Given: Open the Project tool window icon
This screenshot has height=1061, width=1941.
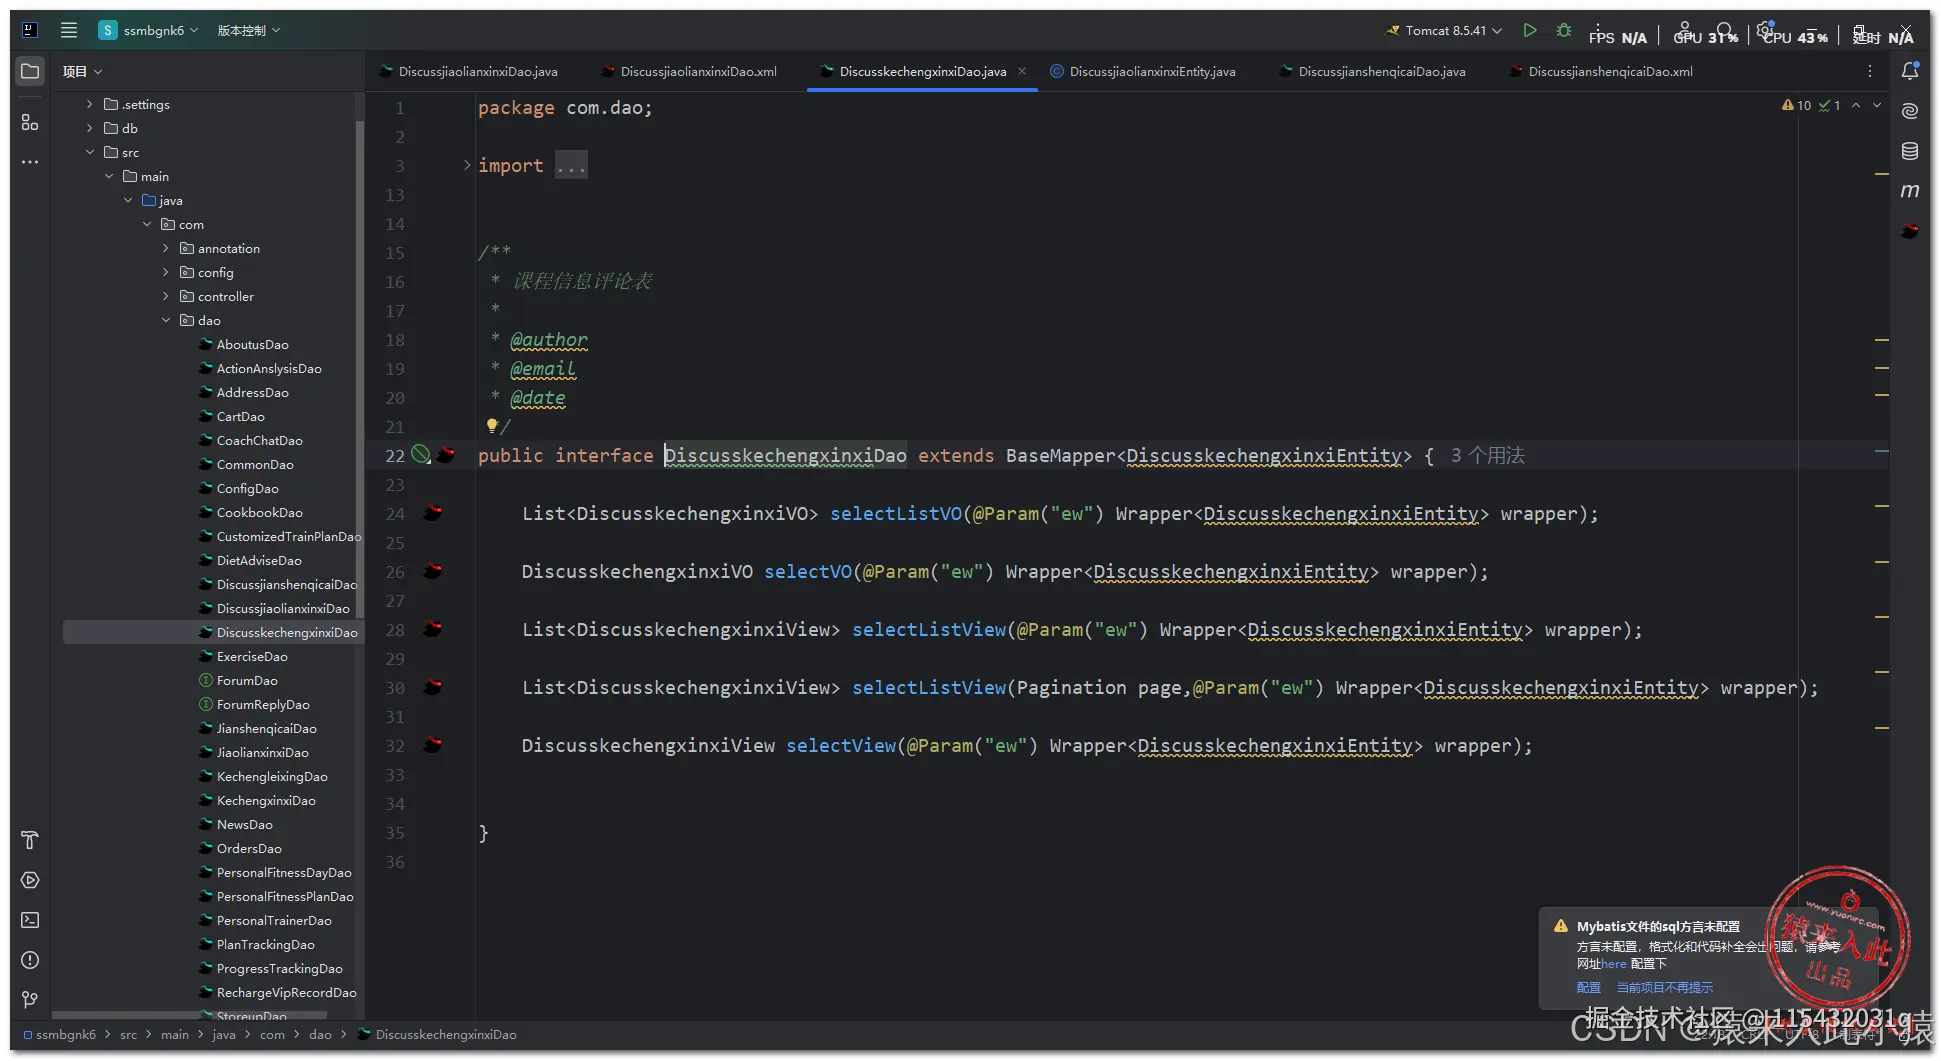Looking at the screenshot, I should [30, 71].
